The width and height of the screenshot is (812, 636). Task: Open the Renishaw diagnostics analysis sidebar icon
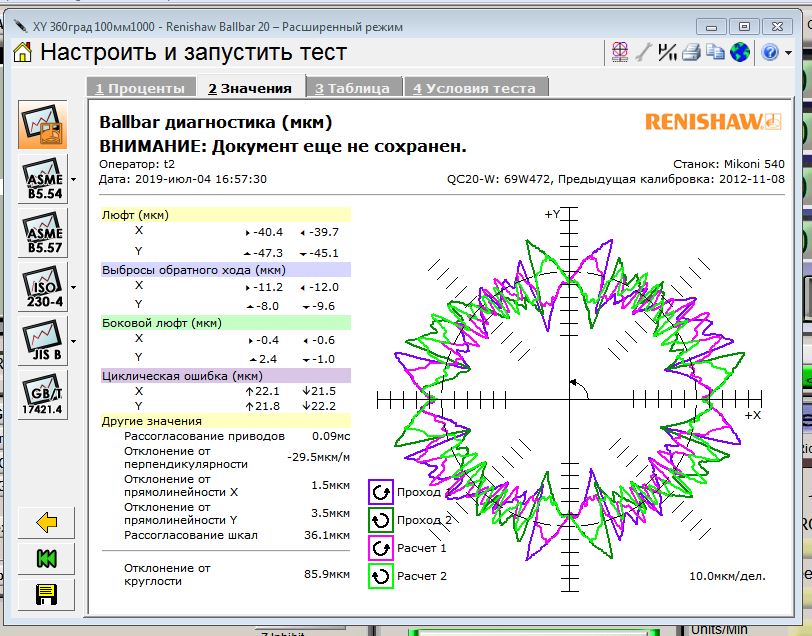click(44, 125)
